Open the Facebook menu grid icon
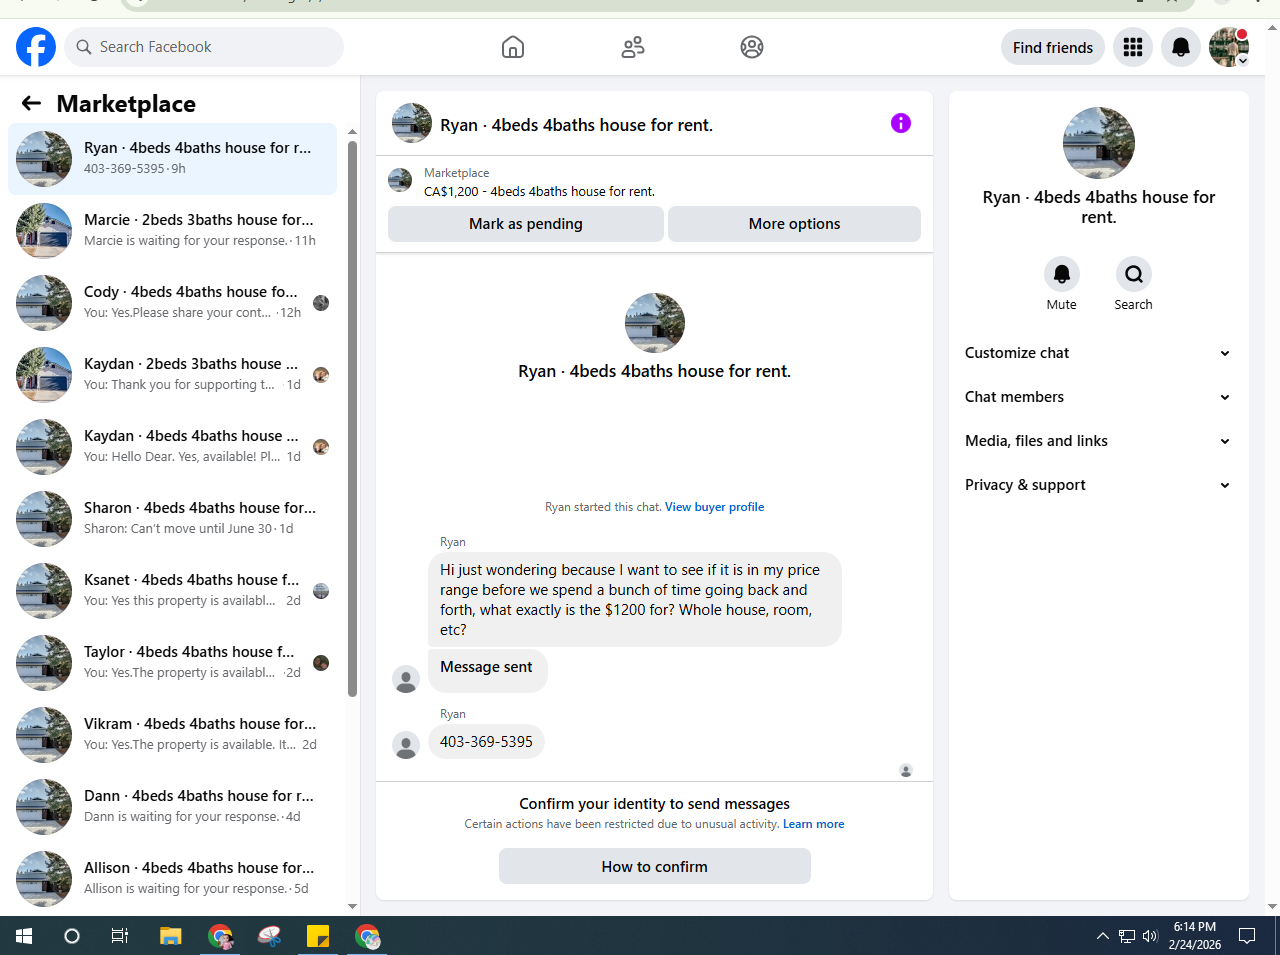The image size is (1280, 955). click(x=1133, y=47)
